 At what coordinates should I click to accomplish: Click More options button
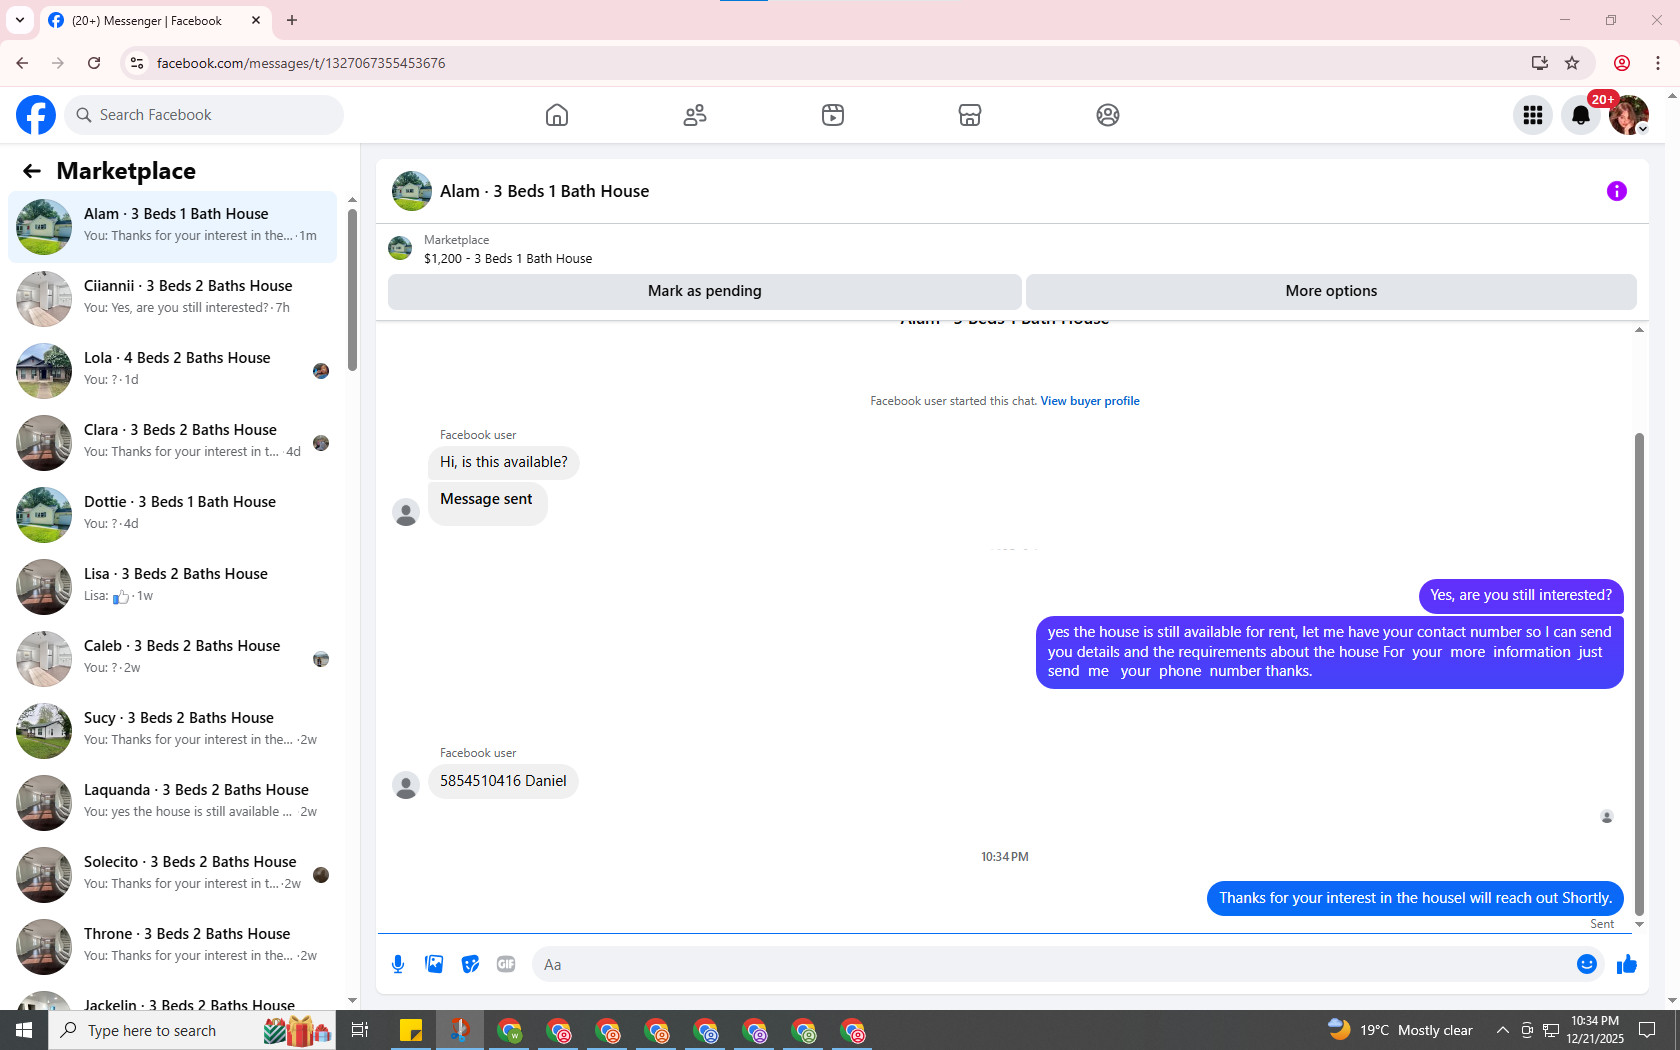pyautogui.click(x=1331, y=291)
